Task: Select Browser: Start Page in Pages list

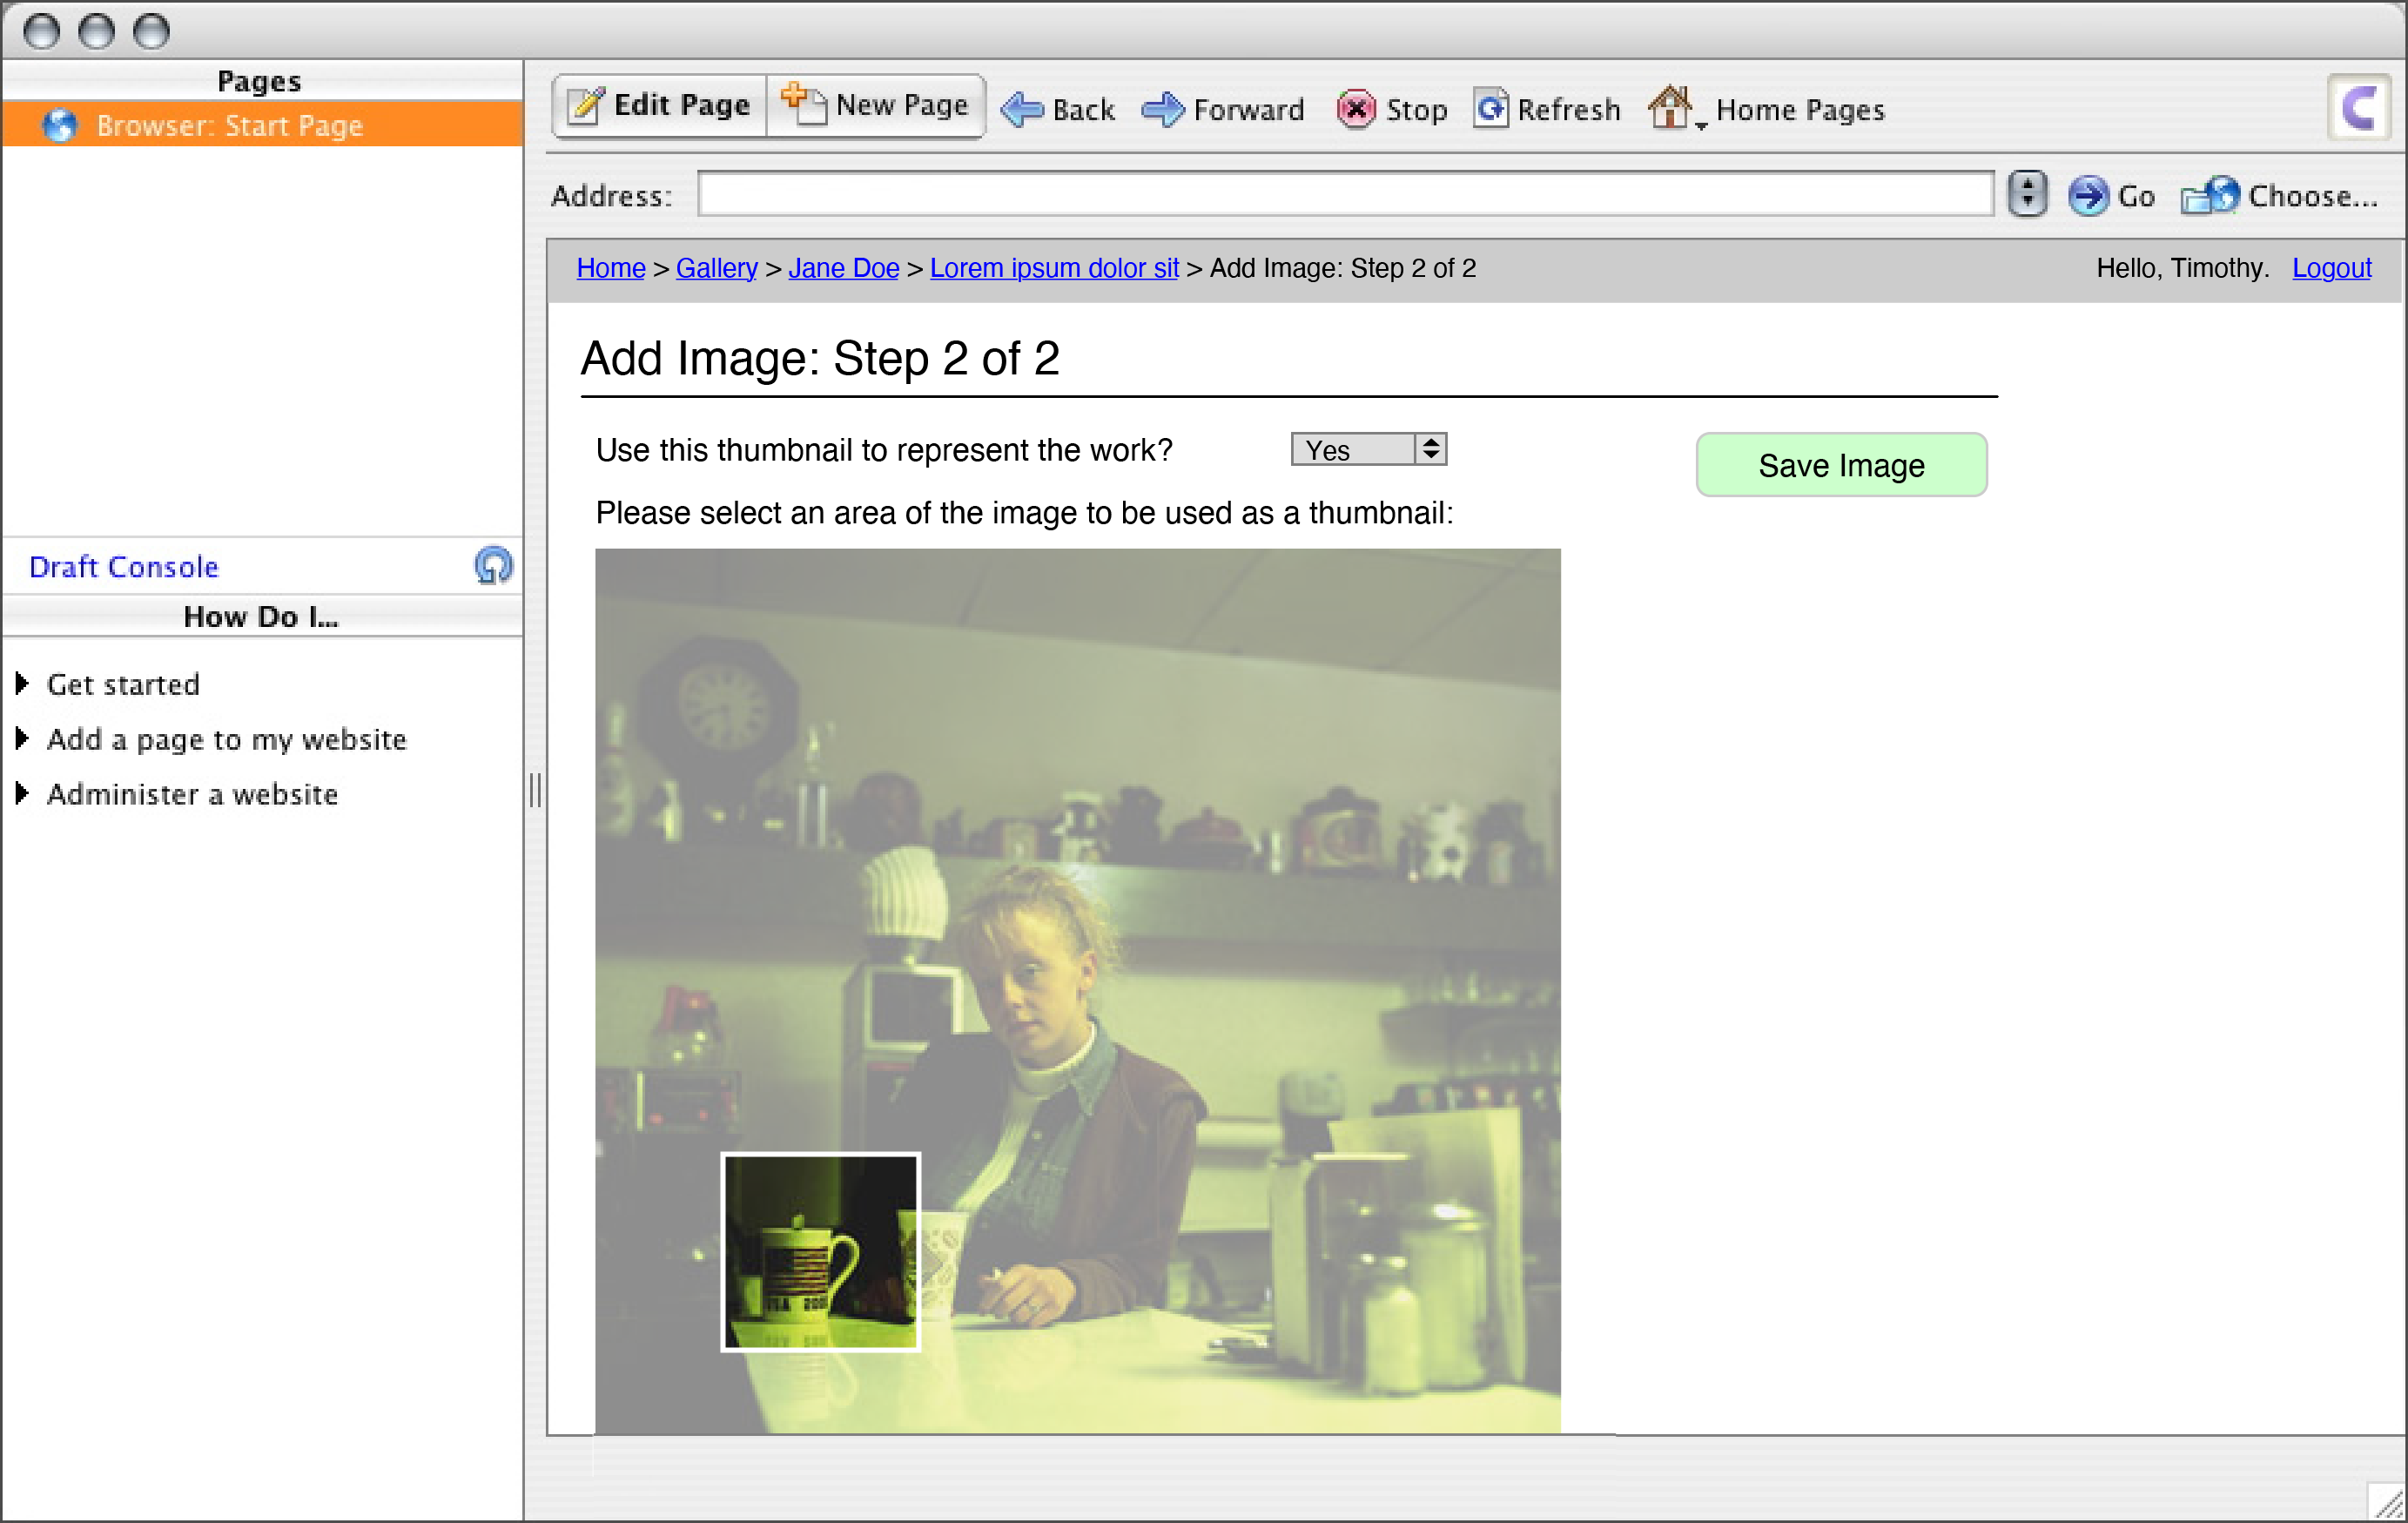Action: pyautogui.click(x=229, y=126)
